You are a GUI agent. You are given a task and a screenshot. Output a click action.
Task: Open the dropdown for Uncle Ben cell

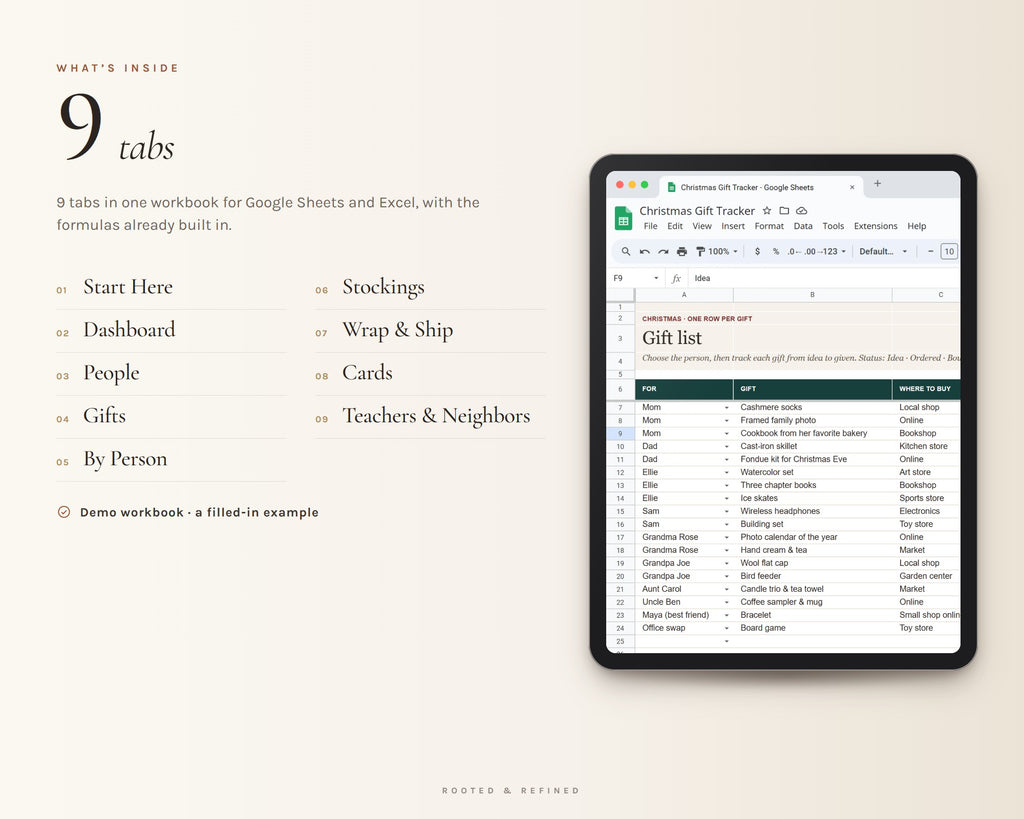[726, 603]
